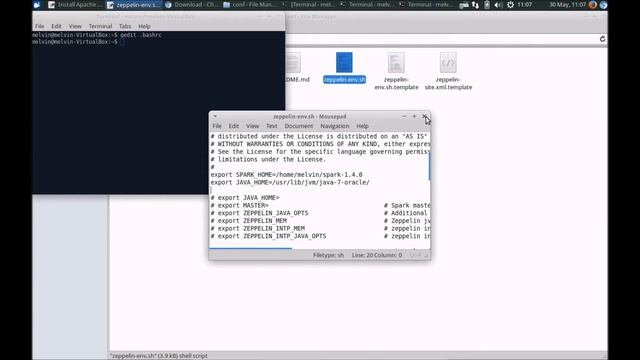The image size is (640, 360).
Task: Open Mousepad Edit menu
Action: tap(233, 126)
